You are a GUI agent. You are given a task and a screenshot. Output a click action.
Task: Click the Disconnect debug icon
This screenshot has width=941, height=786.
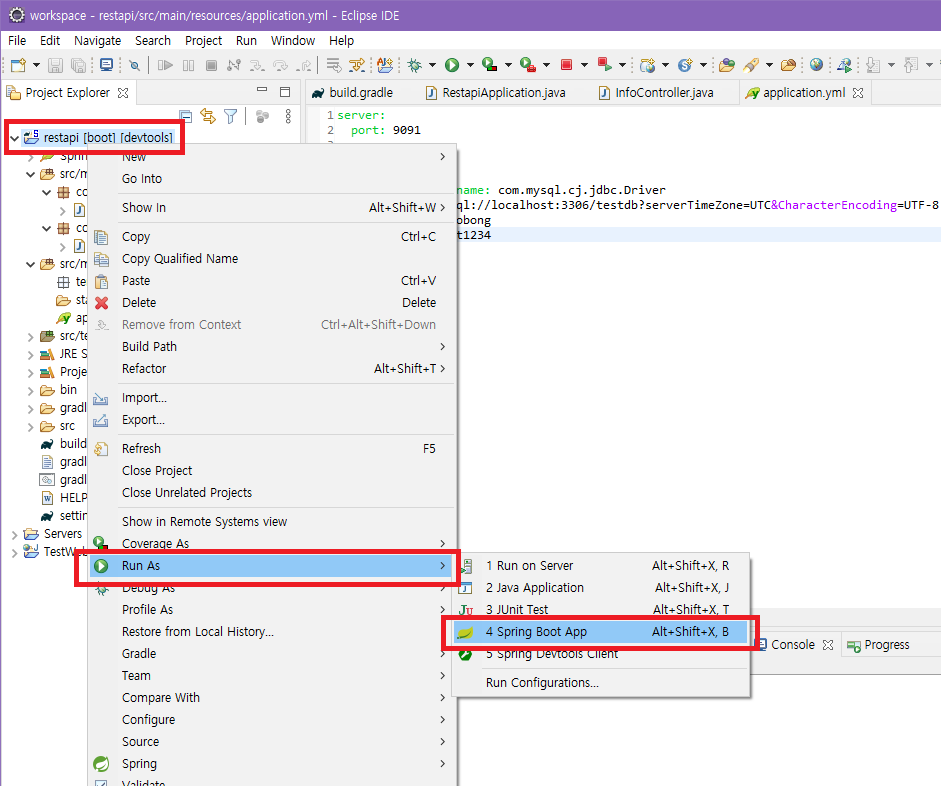[234, 65]
